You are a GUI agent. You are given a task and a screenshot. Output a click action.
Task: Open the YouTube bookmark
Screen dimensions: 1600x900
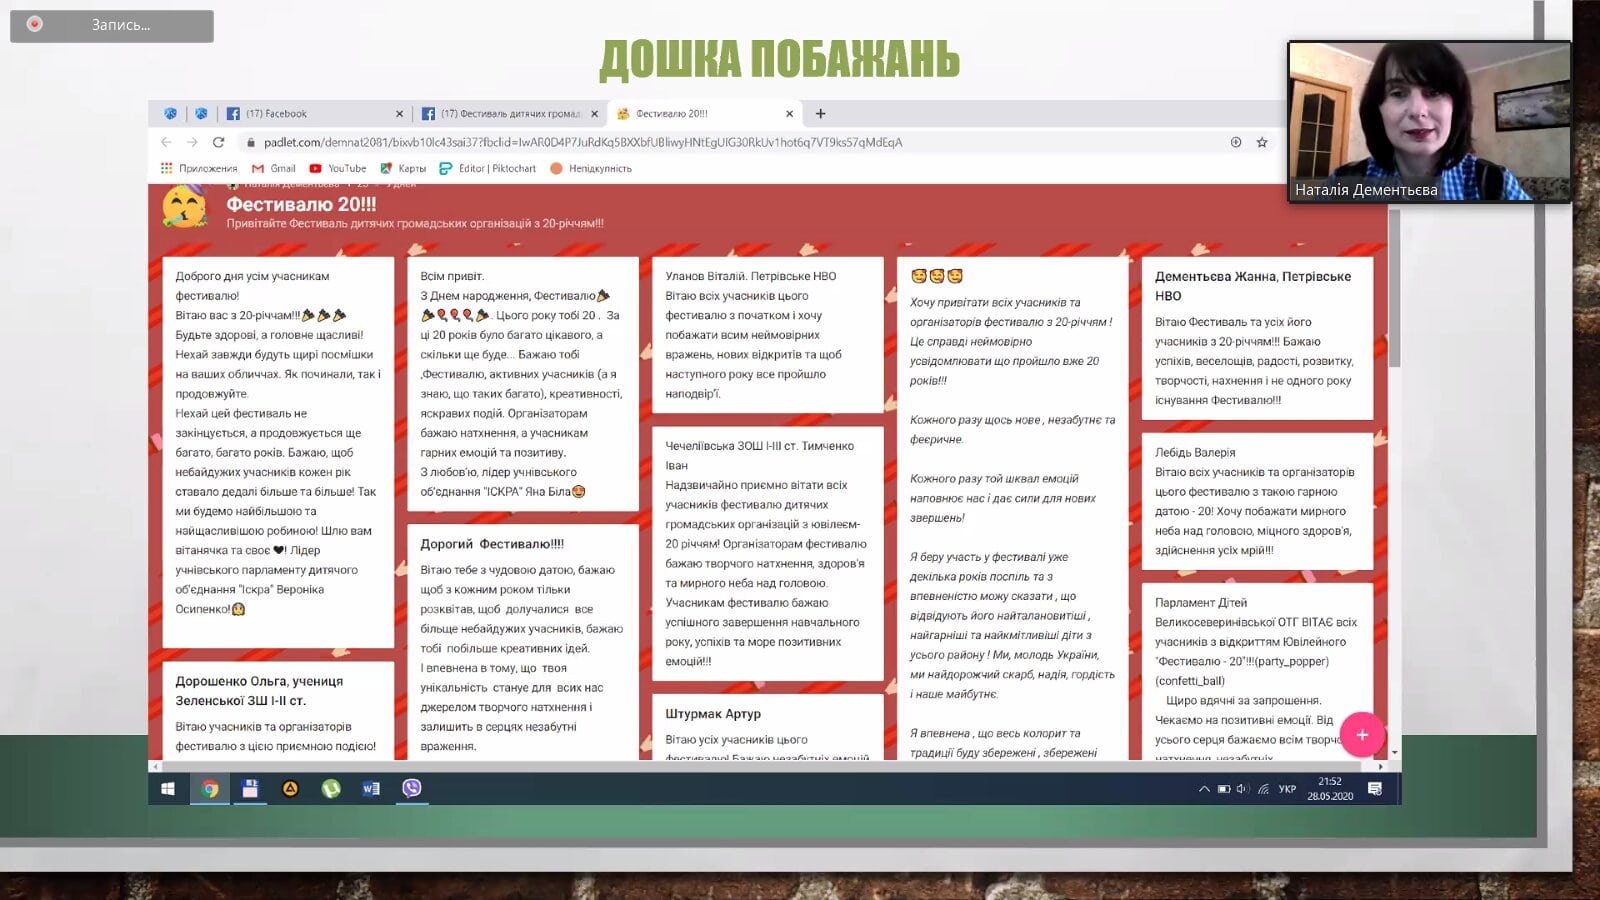[x=338, y=168]
